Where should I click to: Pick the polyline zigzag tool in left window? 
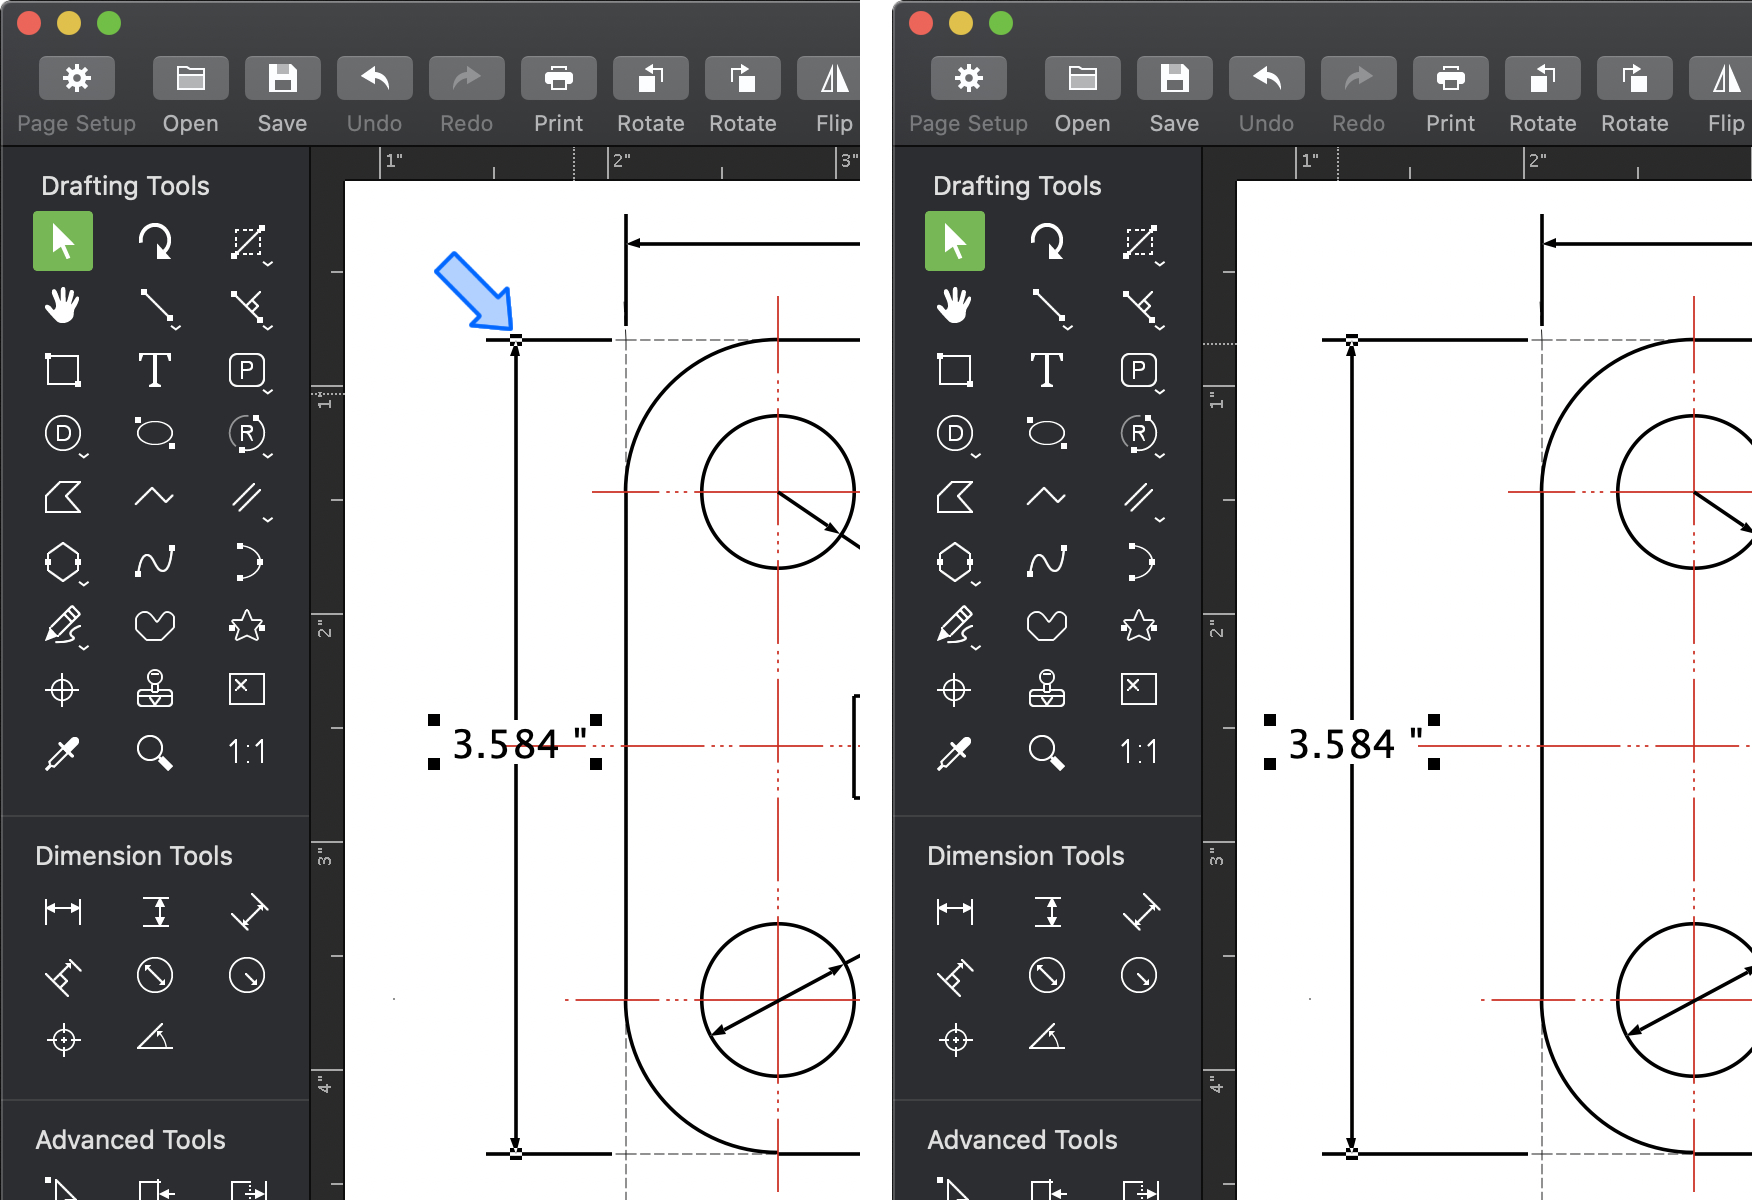(155, 497)
